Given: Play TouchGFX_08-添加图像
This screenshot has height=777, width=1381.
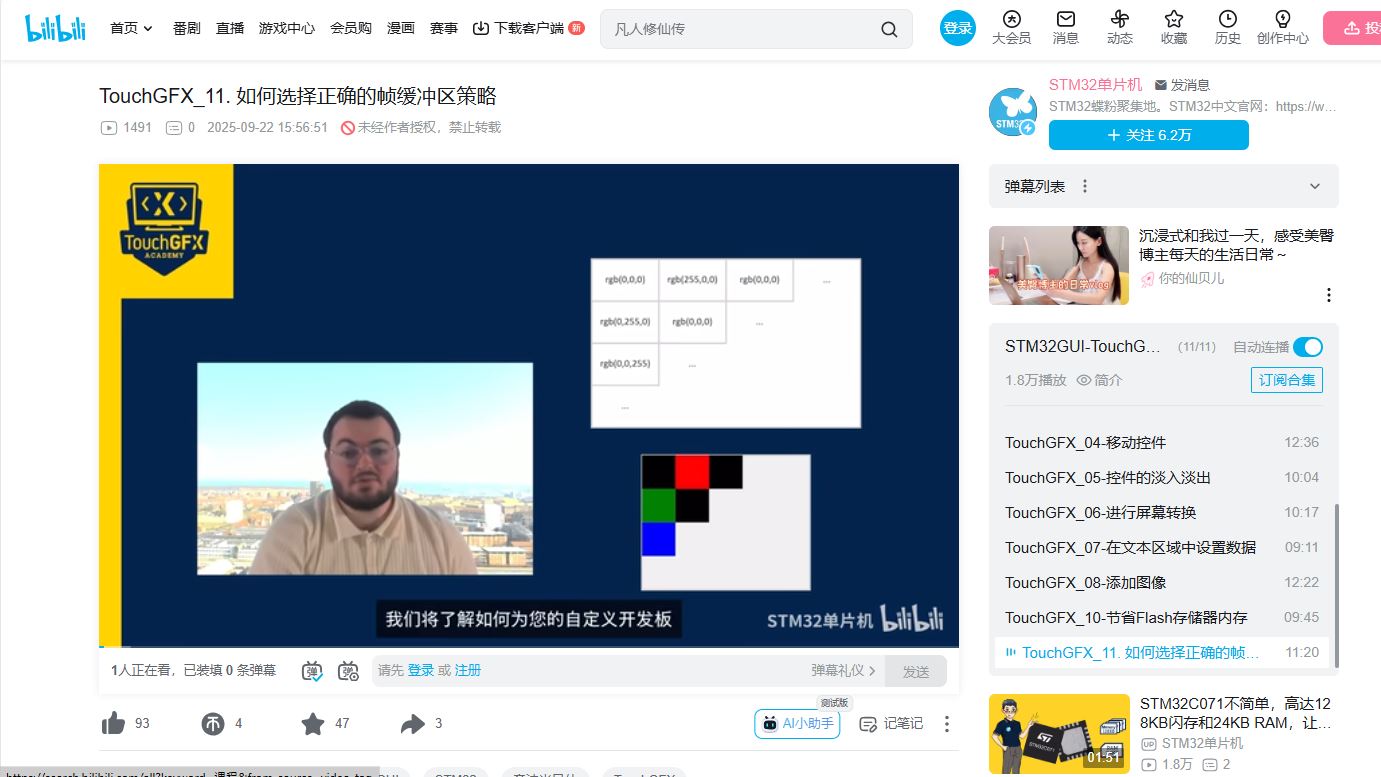Looking at the screenshot, I should [1162, 582].
